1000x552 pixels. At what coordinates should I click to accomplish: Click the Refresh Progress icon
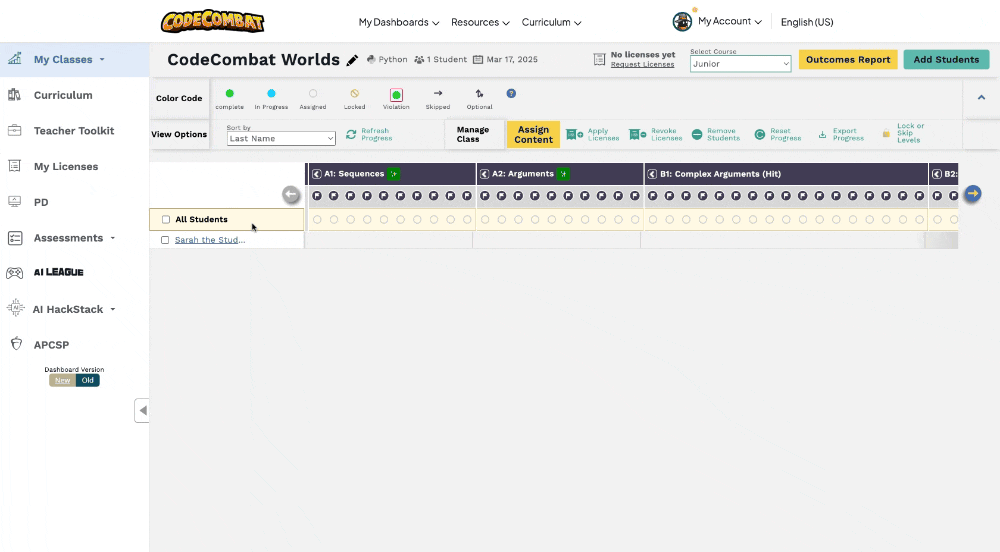[x=351, y=134]
